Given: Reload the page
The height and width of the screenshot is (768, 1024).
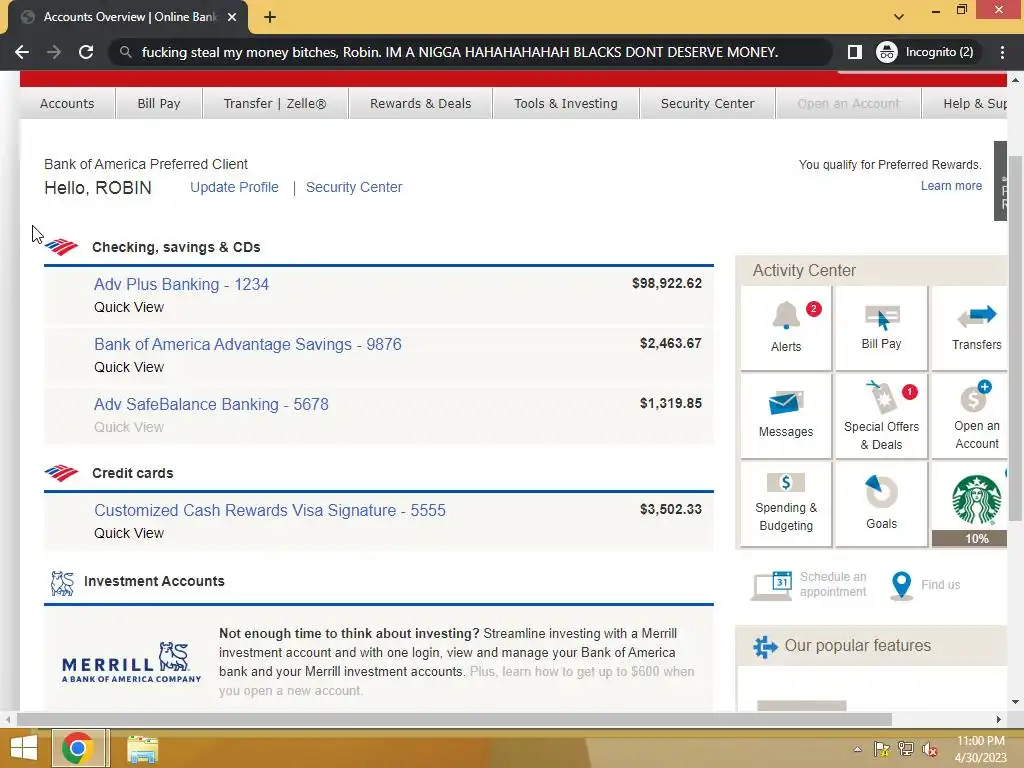Looking at the screenshot, I should tap(86, 52).
